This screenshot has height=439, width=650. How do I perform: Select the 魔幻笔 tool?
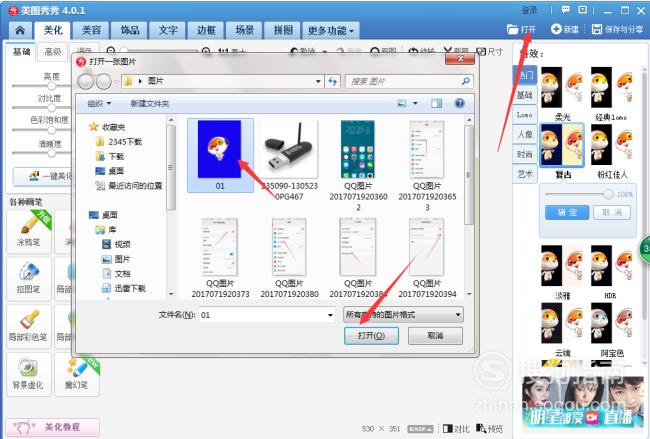click(x=77, y=374)
